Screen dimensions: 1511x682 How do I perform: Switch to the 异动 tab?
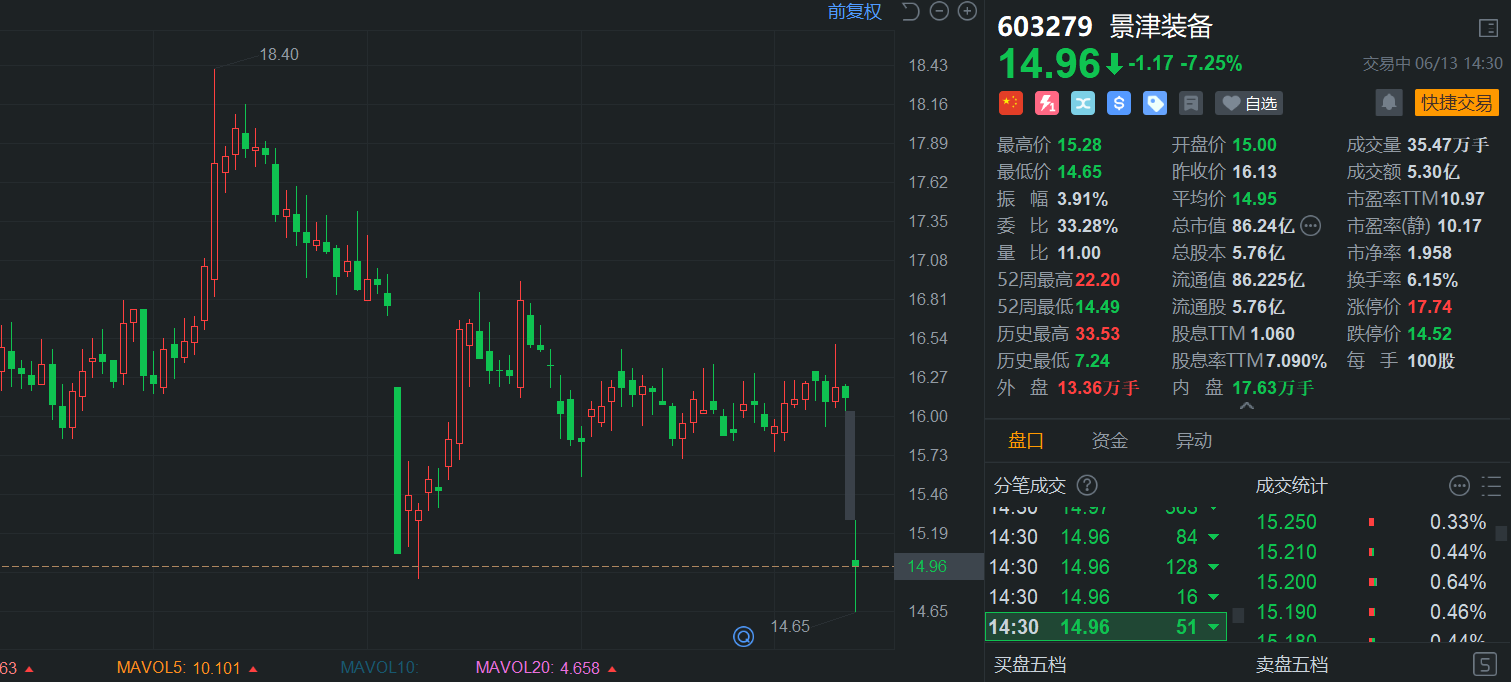point(1194,441)
